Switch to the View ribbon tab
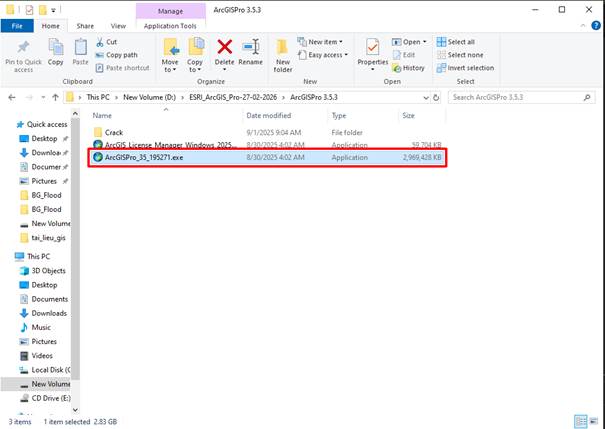605x429 pixels. pyautogui.click(x=118, y=25)
